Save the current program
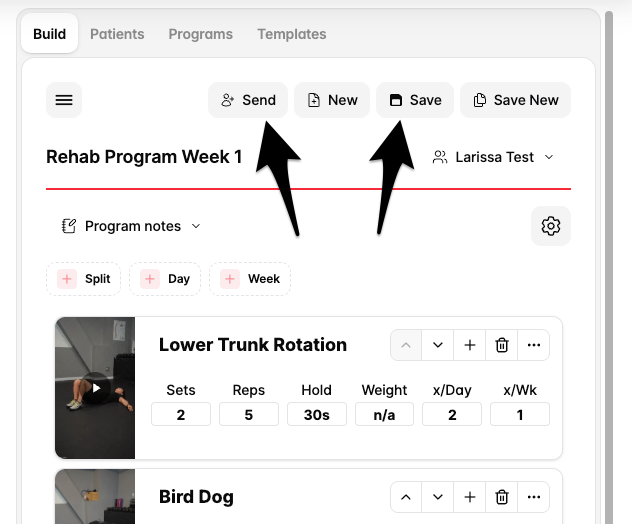 pyautogui.click(x=415, y=100)
